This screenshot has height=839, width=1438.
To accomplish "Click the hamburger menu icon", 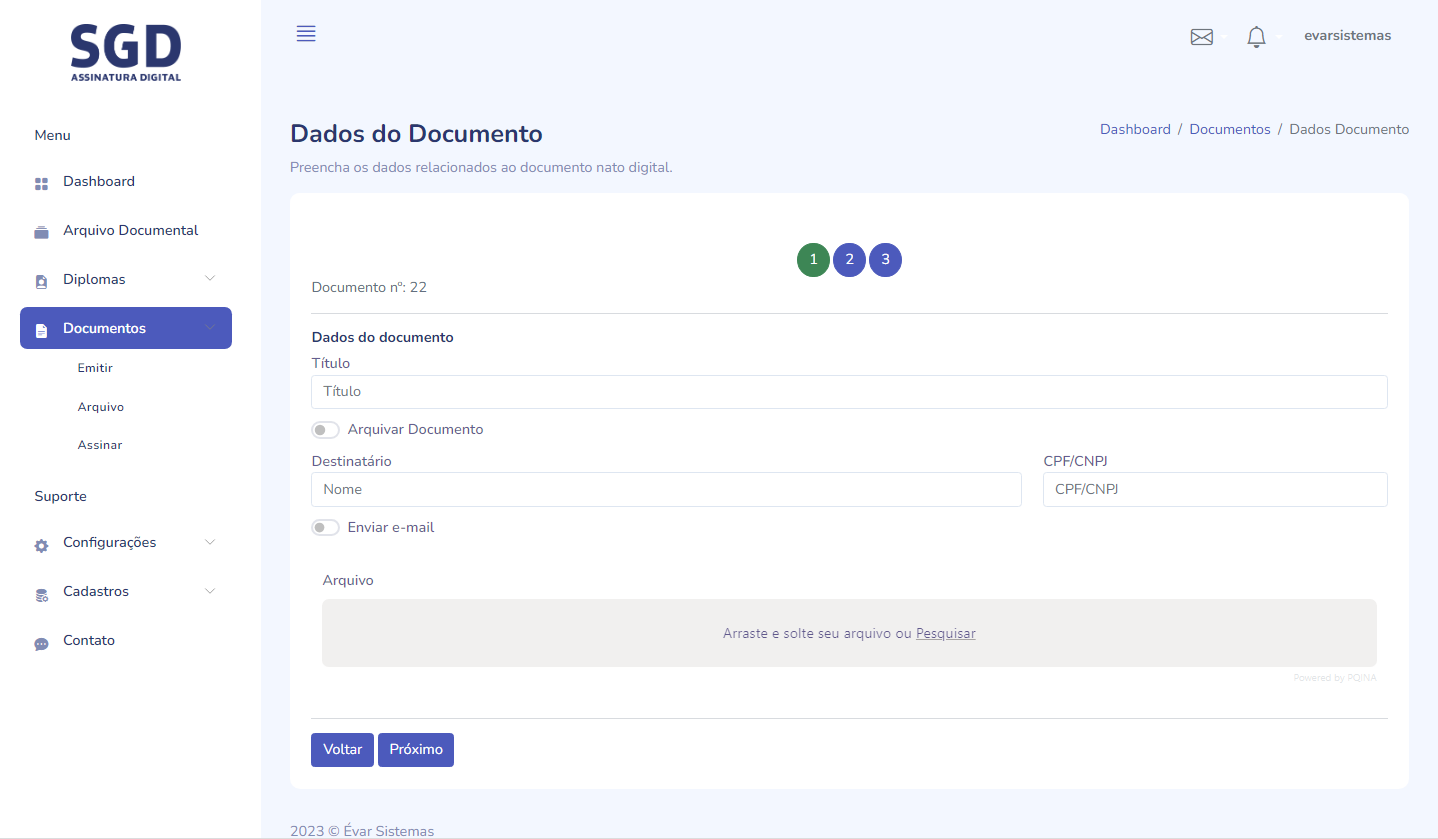I will 306,34.
